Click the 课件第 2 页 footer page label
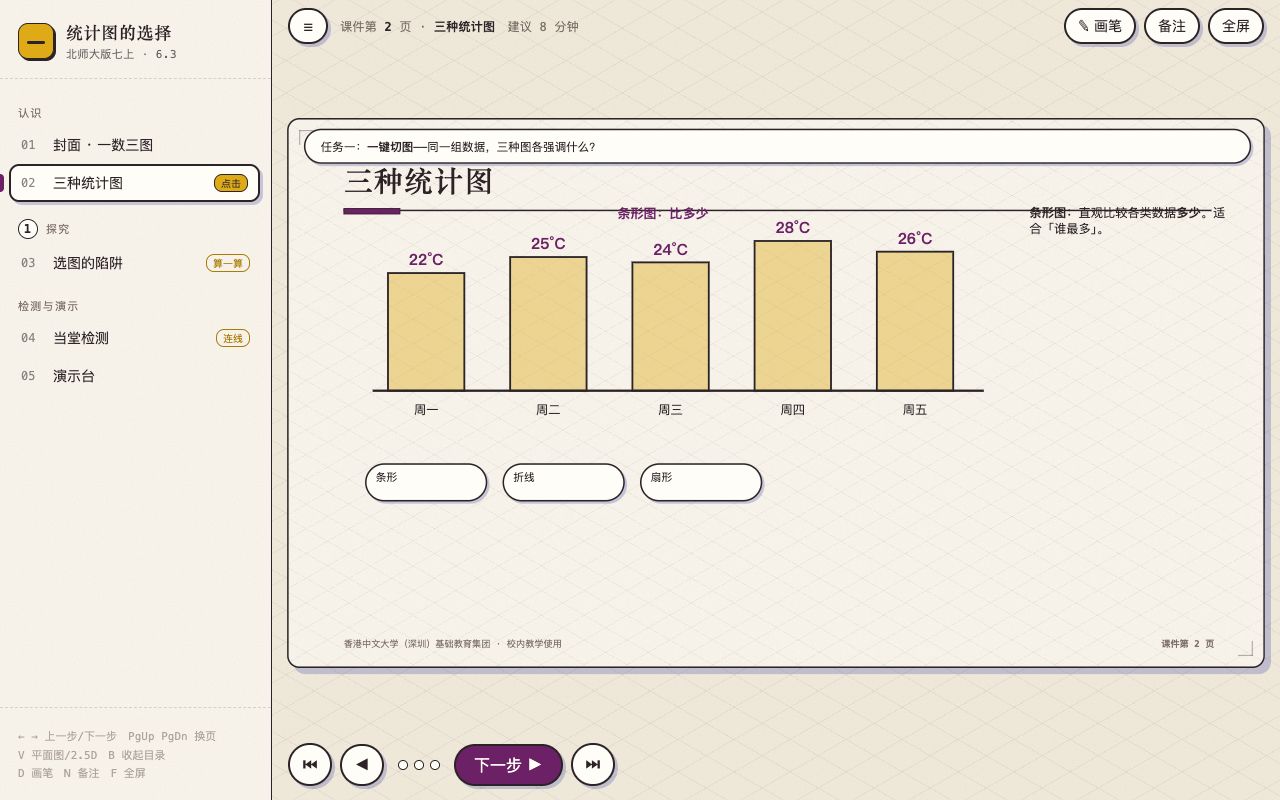The image size is (1280, 800). pos(1188,644)
